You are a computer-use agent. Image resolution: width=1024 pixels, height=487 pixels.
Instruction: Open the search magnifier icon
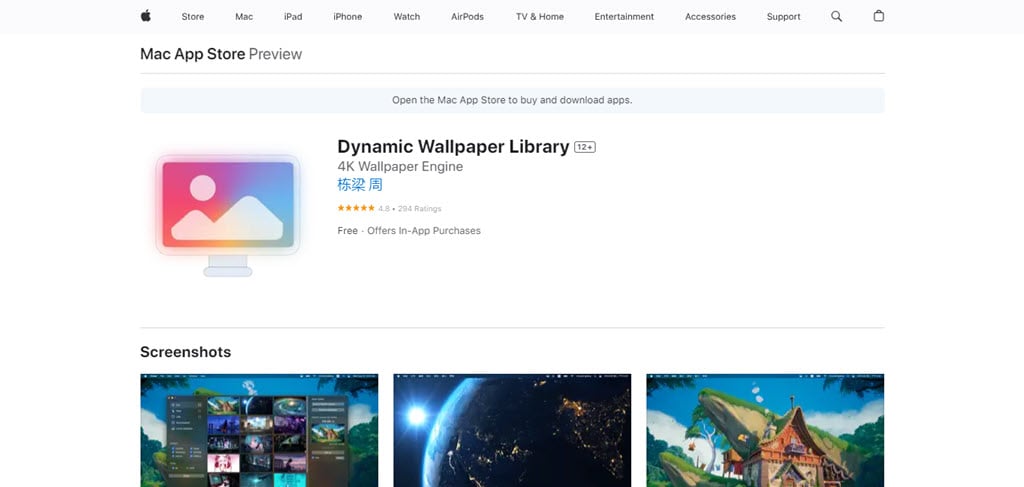point(836,16)
